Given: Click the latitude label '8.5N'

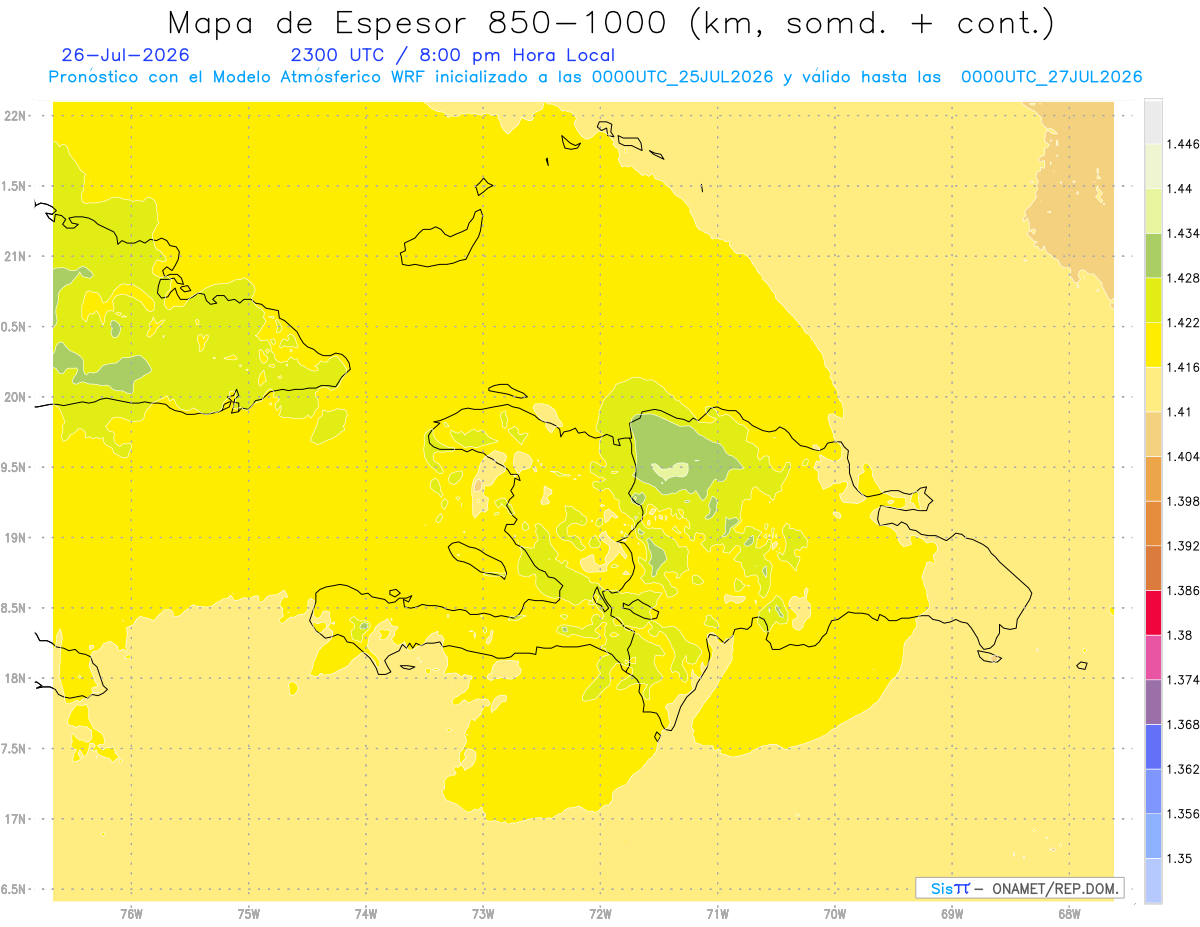Looking at the screenshot, I should [15, 608].
